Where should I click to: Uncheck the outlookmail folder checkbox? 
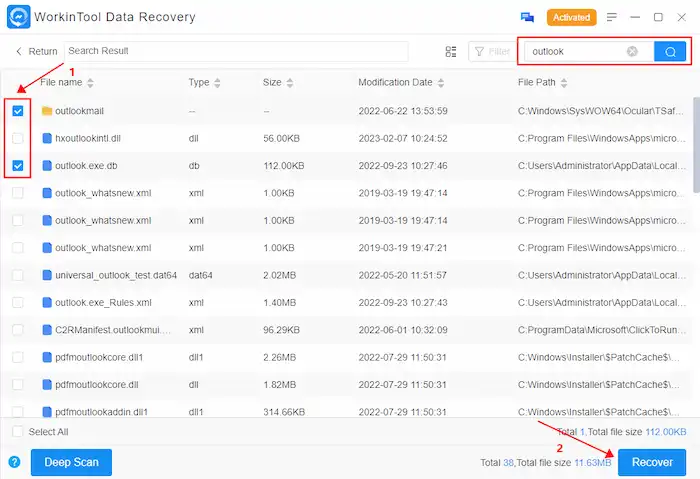pos(18,110)
